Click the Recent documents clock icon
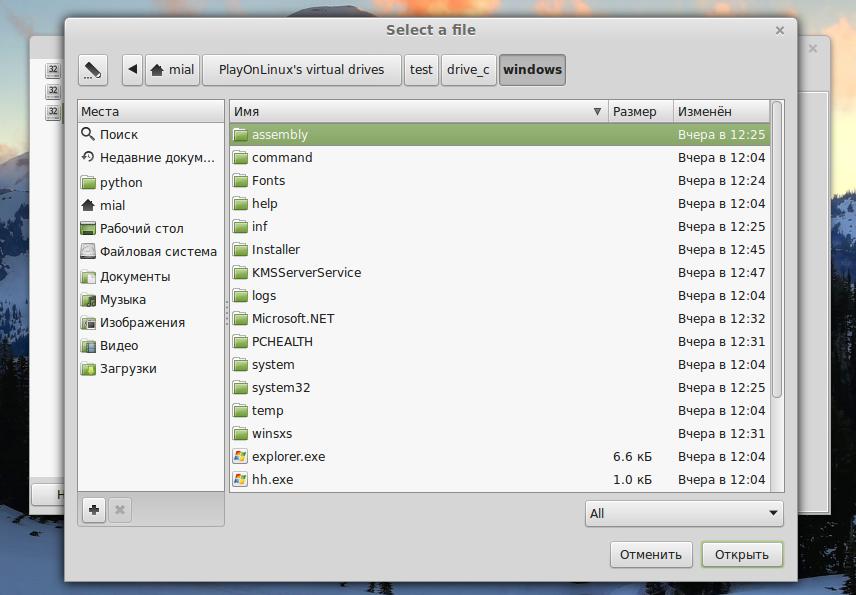This screenshot has width=856, height=595. point(88,157)
